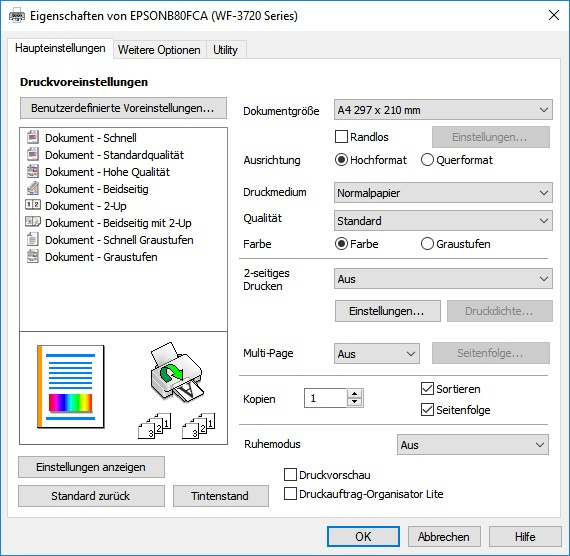Click the Kopien number field
Viewport: 570px width, 556px height.
click(326, 398)
